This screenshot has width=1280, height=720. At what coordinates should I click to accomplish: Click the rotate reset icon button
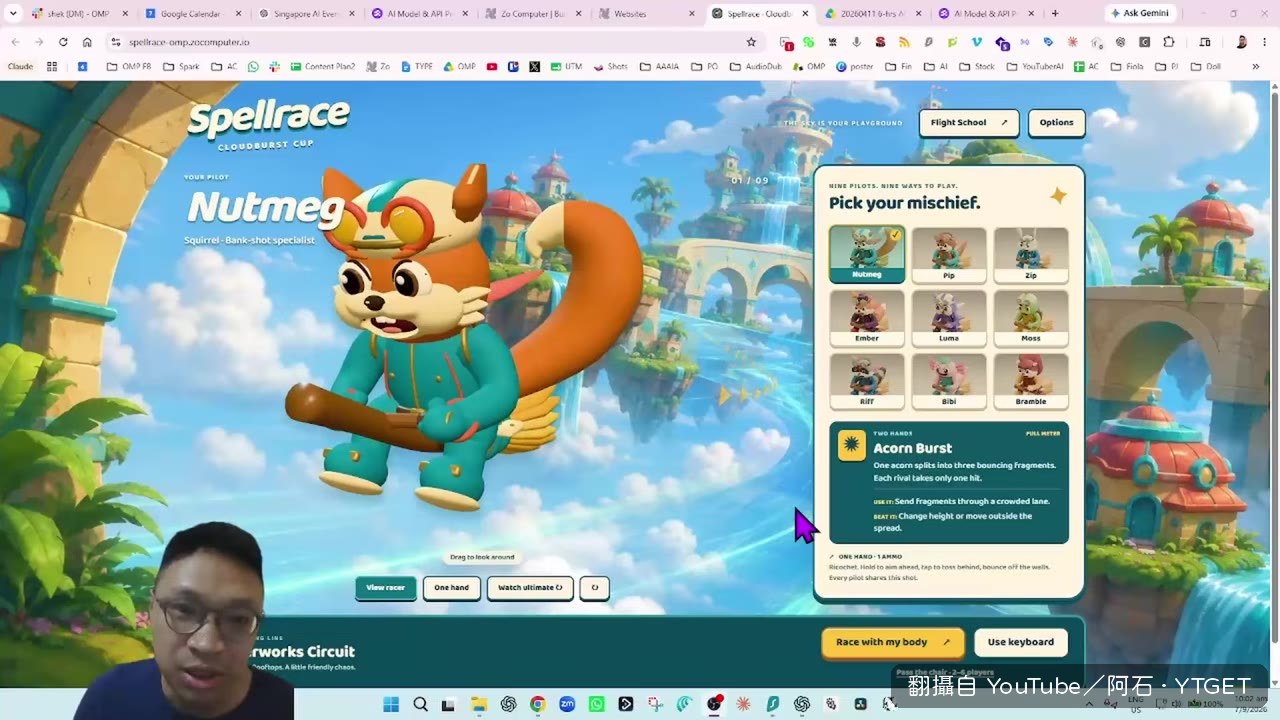click(594, 588)
